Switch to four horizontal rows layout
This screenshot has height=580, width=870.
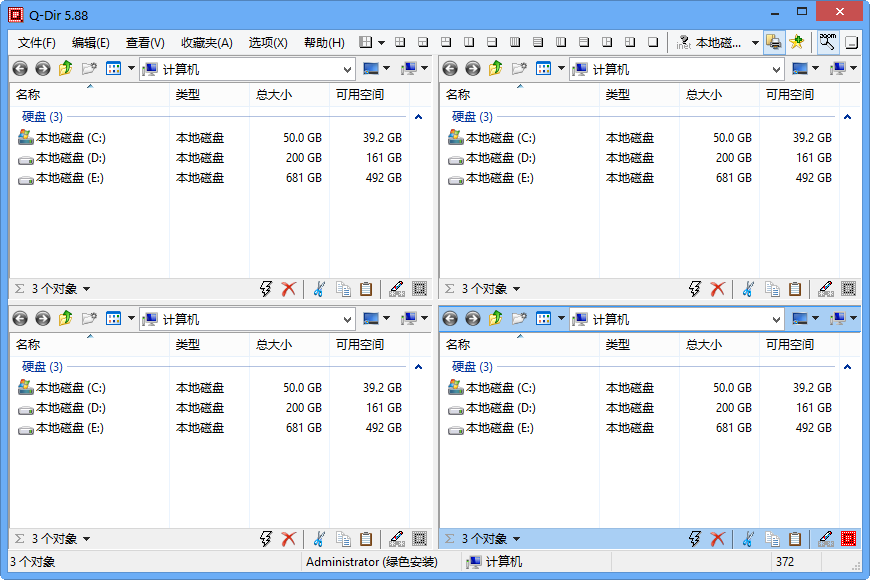pos(538,42)
